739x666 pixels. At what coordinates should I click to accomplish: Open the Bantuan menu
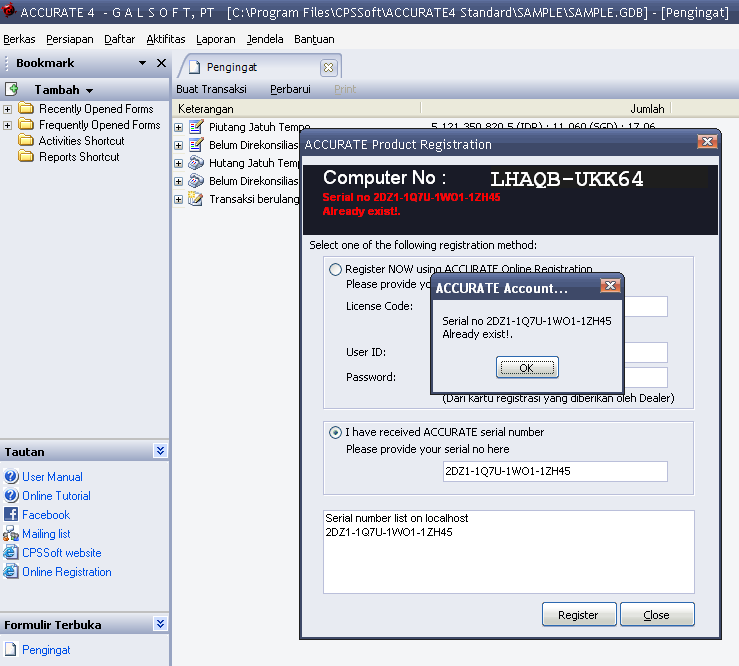click(x=314, y=39)
